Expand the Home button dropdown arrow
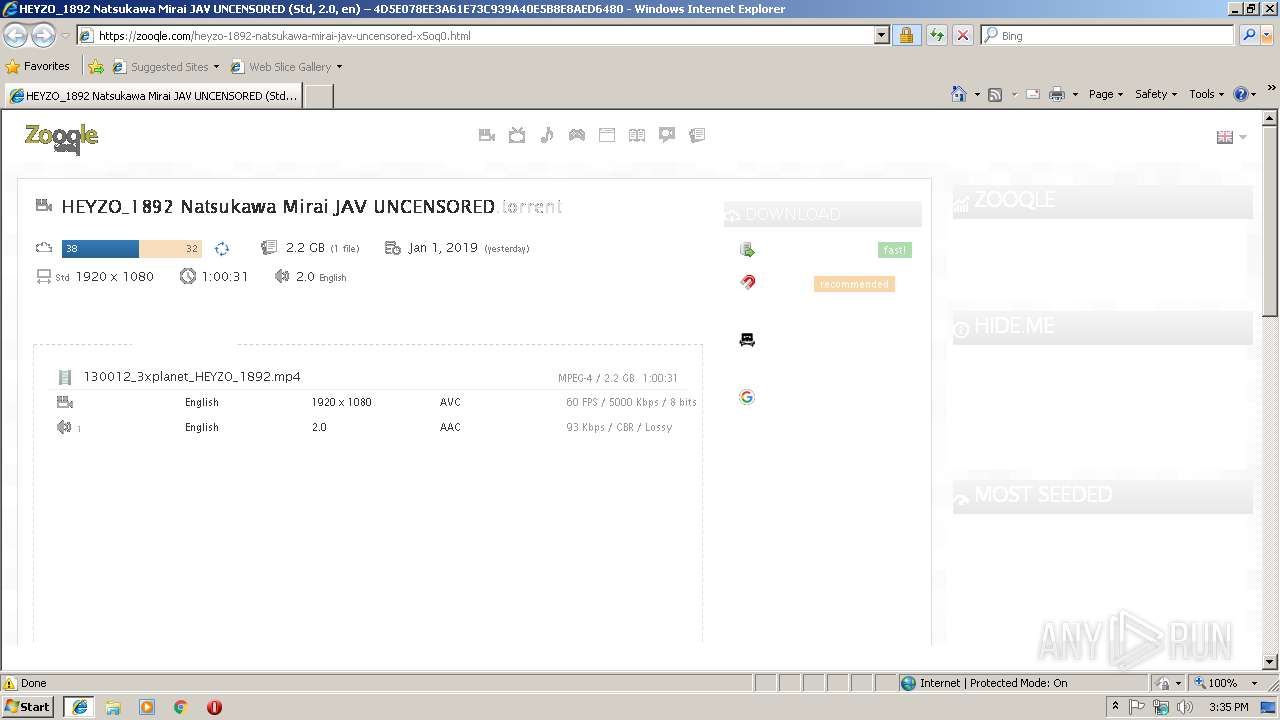 (977, 94)
